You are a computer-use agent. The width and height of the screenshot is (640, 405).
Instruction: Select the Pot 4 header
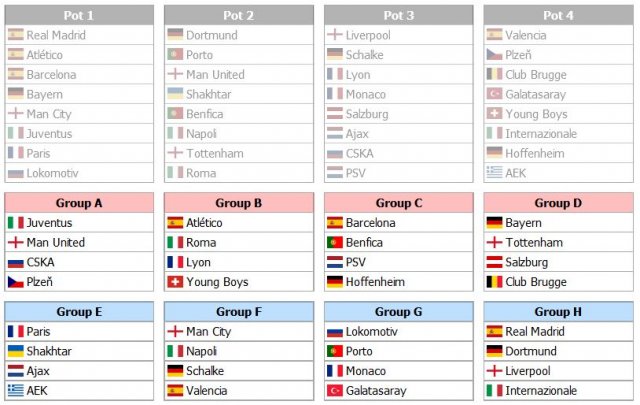[558, 16]
